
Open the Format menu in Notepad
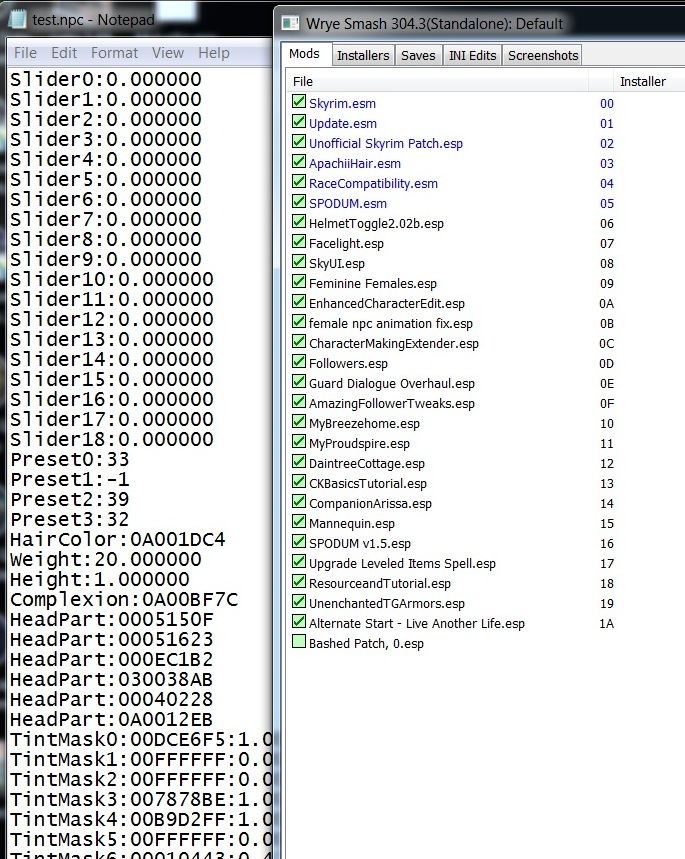tap(114, 53)
